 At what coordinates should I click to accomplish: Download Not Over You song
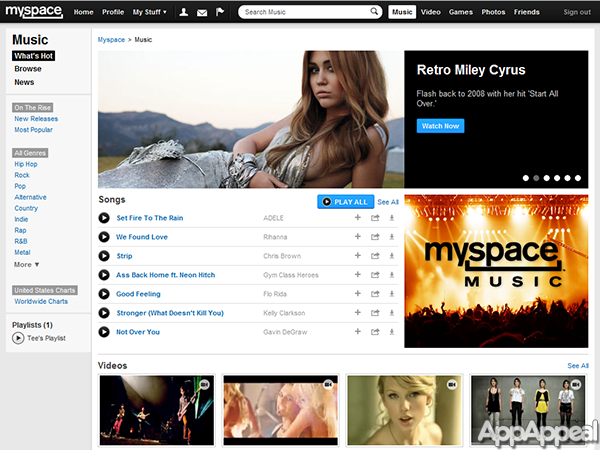click(x=392, y=332)
